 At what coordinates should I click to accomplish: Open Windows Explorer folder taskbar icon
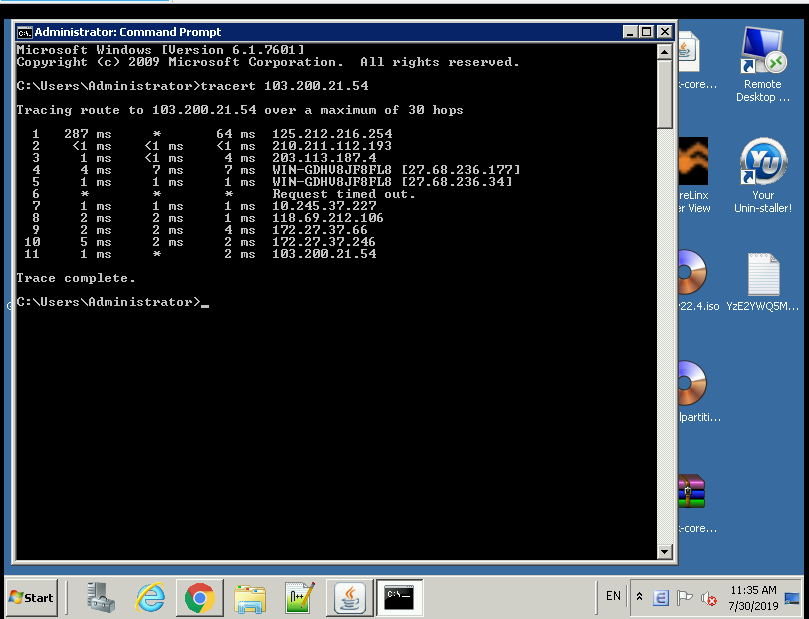(x=250, y=597)
